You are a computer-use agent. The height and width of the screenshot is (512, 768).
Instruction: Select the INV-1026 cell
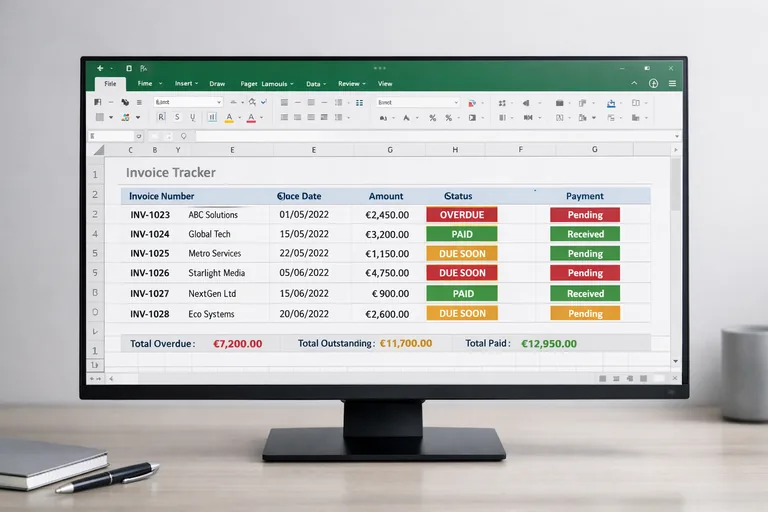(x=150, y=273)
